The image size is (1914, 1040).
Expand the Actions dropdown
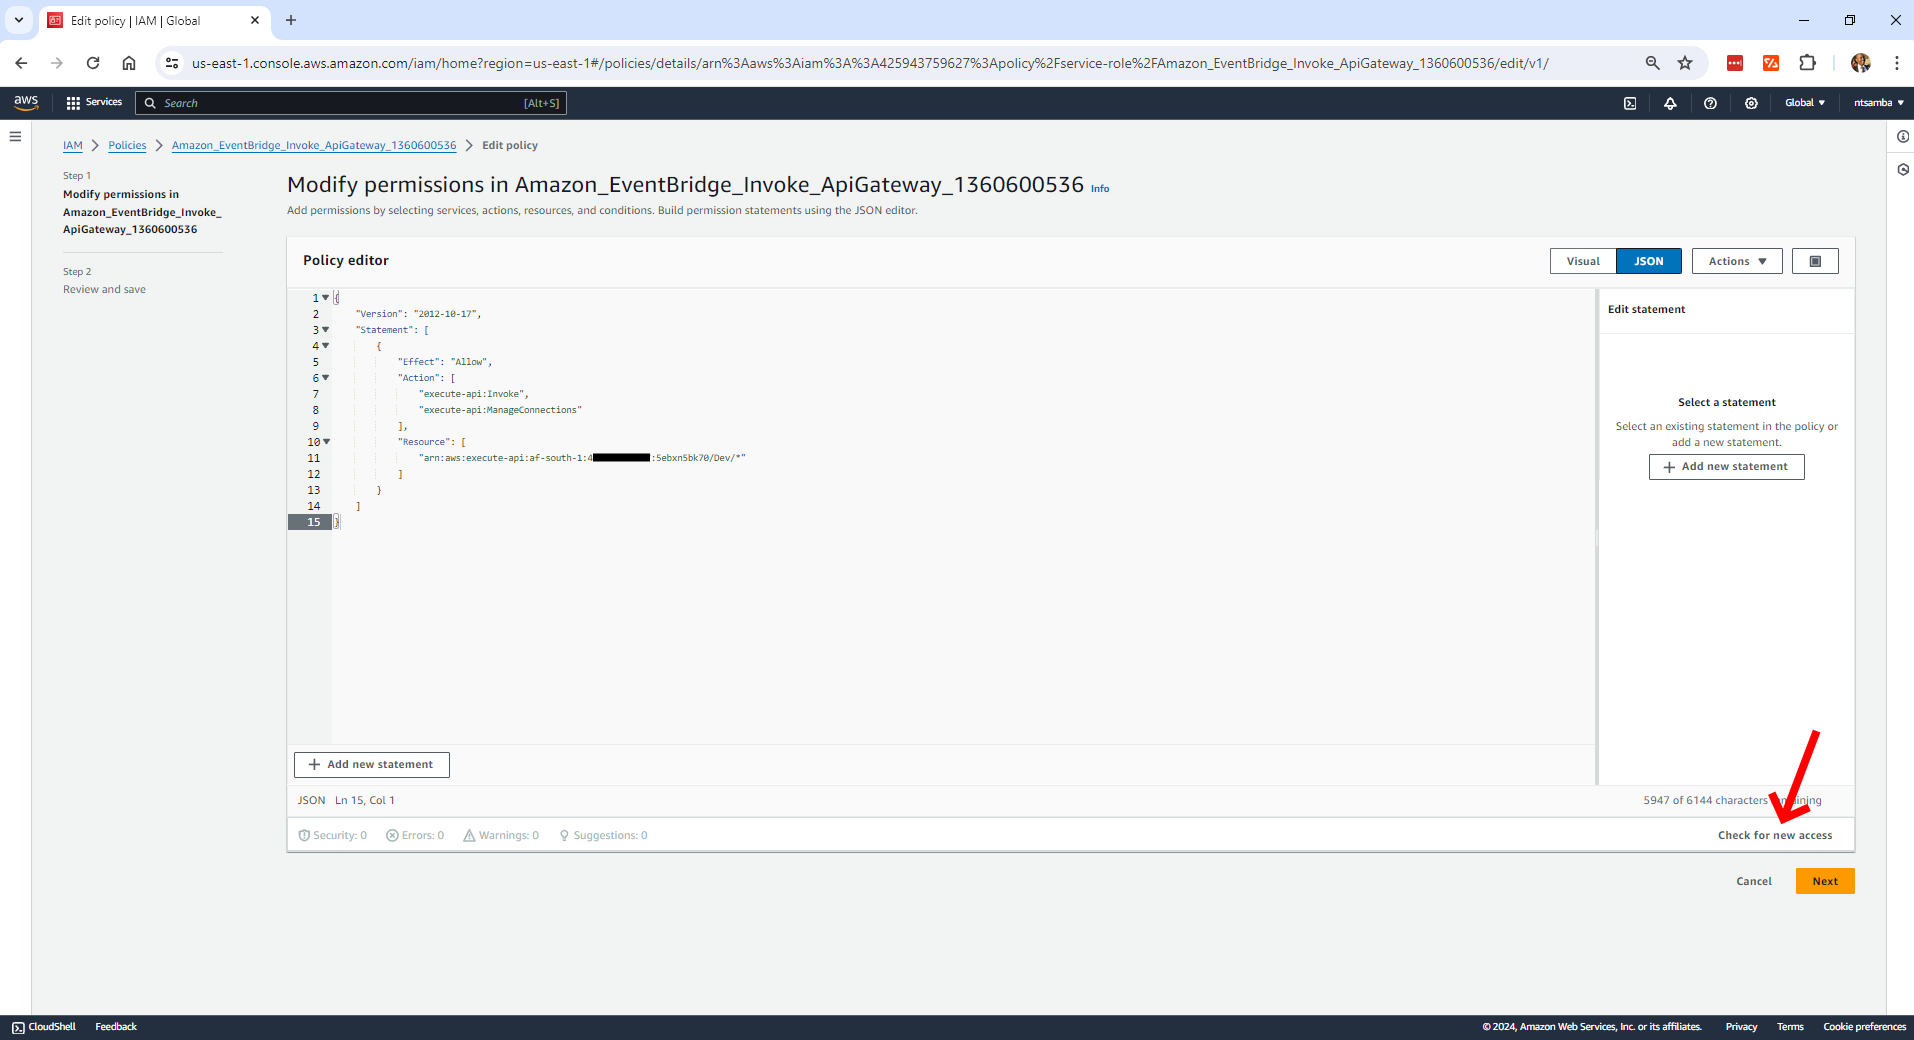point(1737,261)
